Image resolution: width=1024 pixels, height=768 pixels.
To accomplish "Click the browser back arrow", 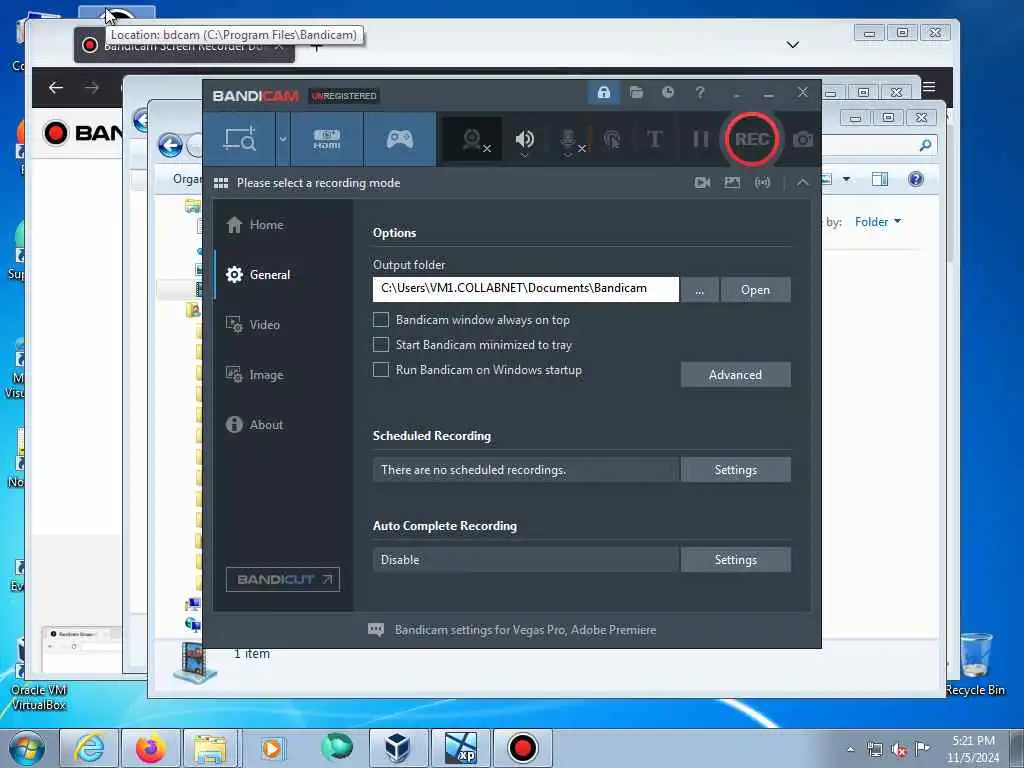I will [56, 88].
